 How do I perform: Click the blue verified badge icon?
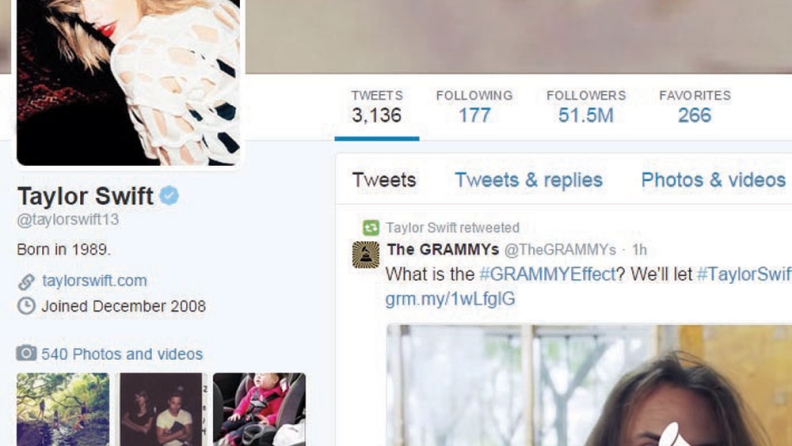[169, 195]
